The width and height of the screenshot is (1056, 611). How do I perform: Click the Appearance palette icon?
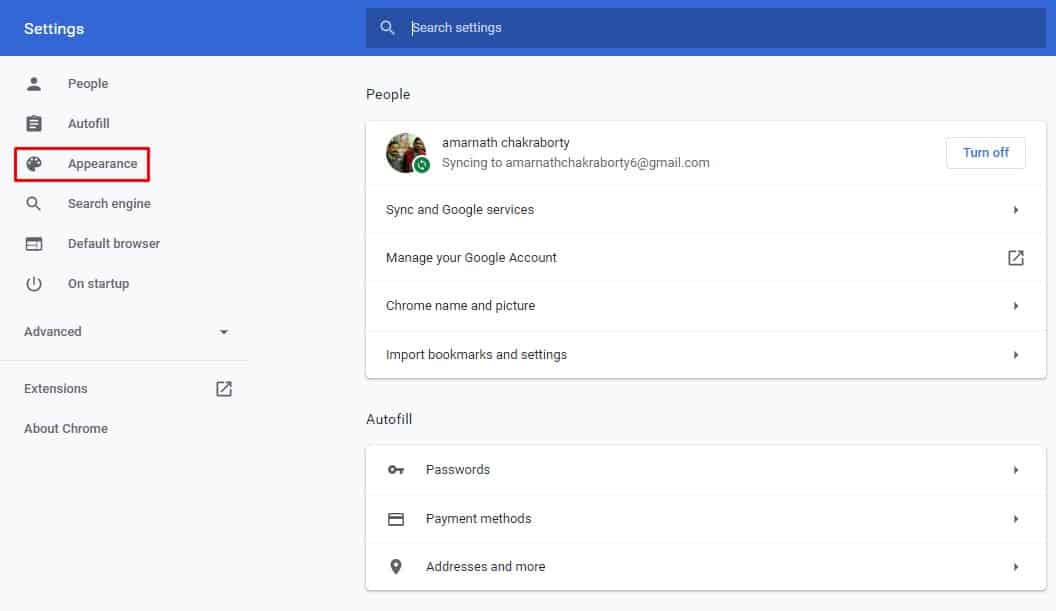34,164
